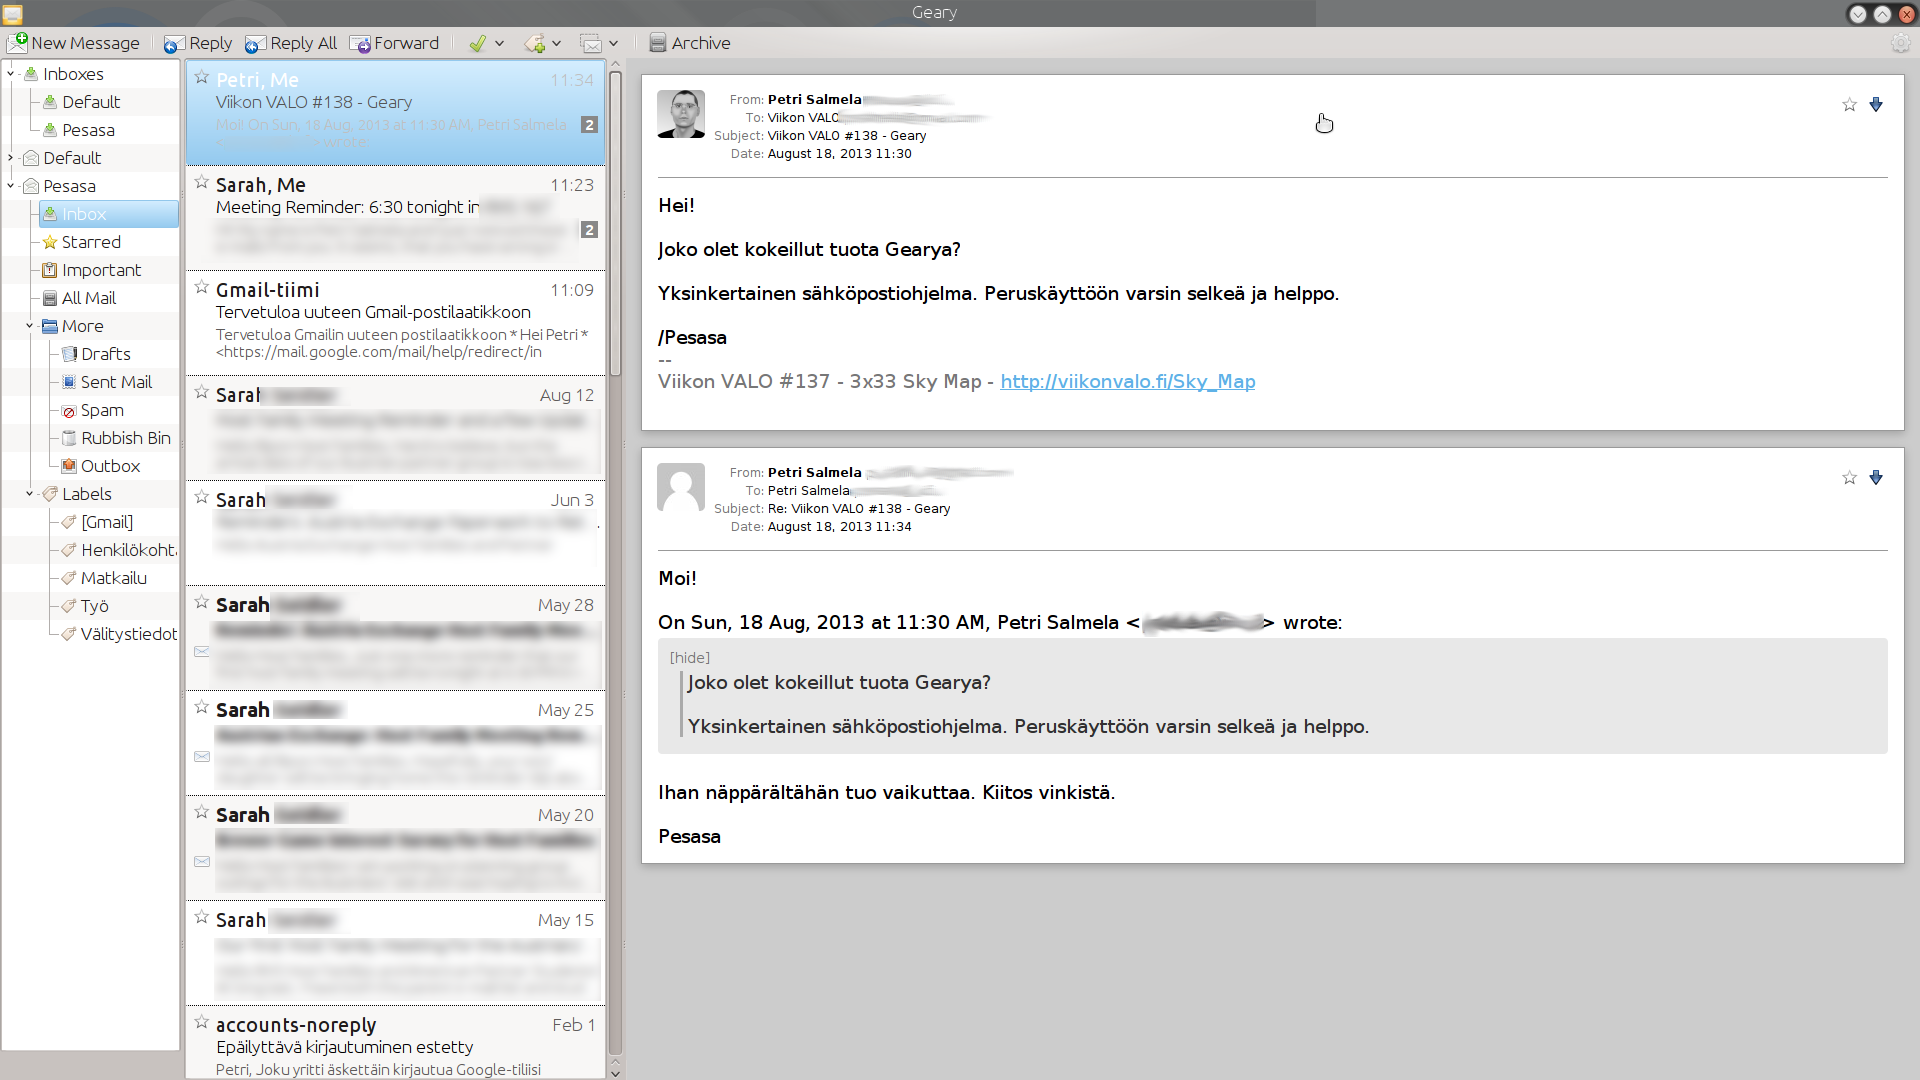Open the Label conversation tag dropdown
This screenshot has width=1920, height=1080.
(543, 43)
